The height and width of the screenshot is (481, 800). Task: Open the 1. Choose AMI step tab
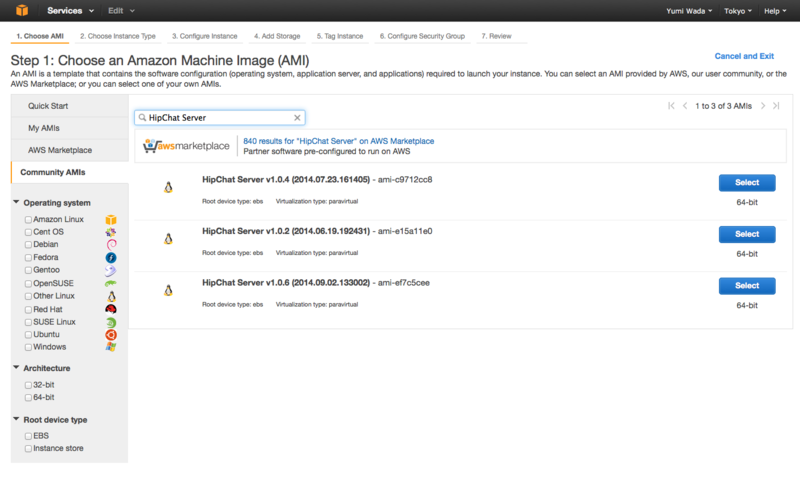[x=40, y=36]
